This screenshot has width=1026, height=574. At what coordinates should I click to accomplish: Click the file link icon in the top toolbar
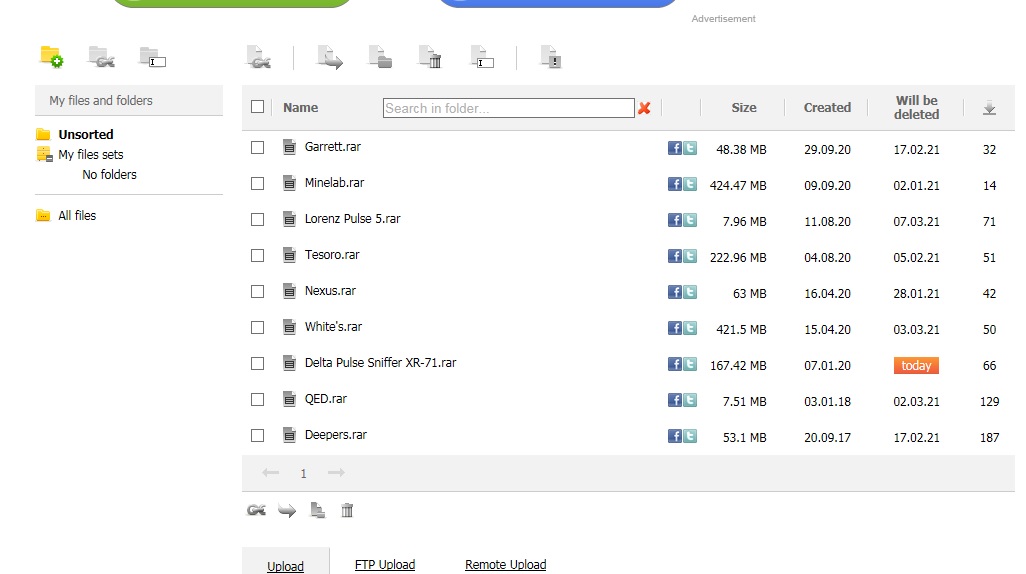click(x=258, y=57)
